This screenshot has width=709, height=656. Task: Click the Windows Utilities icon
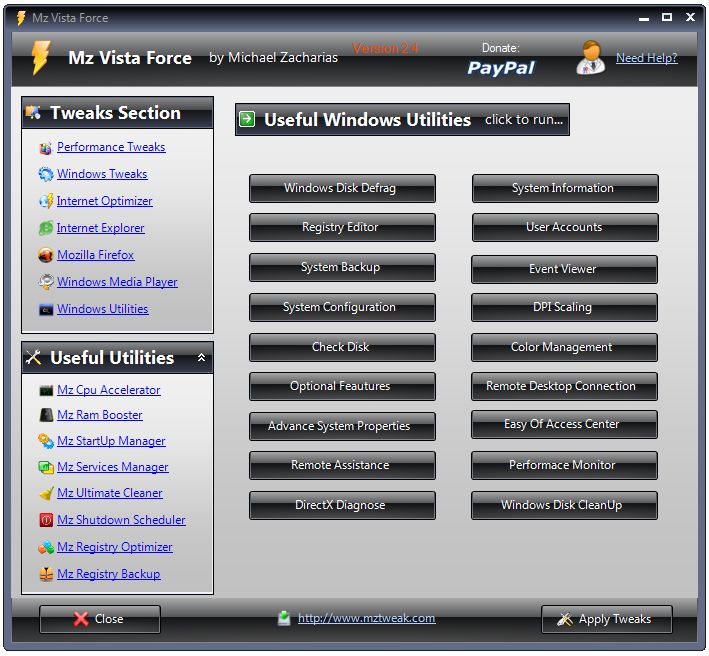coord(46,310)
